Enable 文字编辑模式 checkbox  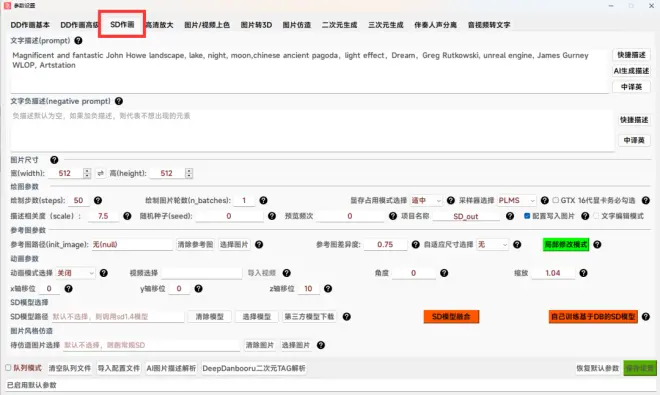click(x=596, y=216)
